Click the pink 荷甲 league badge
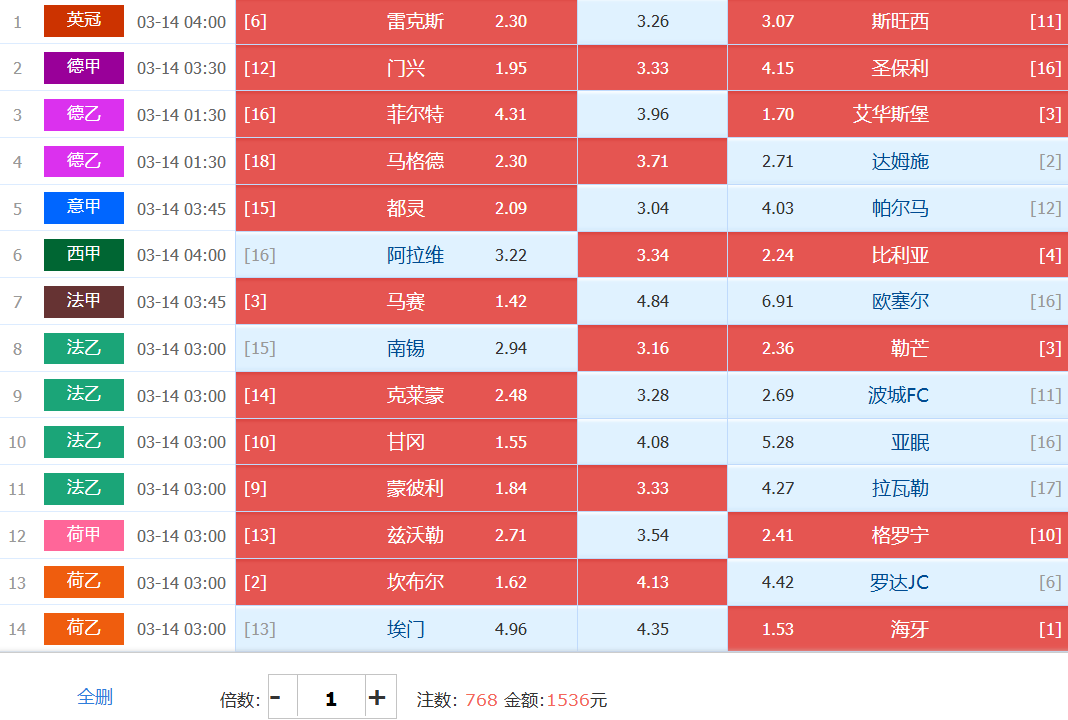This screenshot has width=1068, height=720. 84,535
